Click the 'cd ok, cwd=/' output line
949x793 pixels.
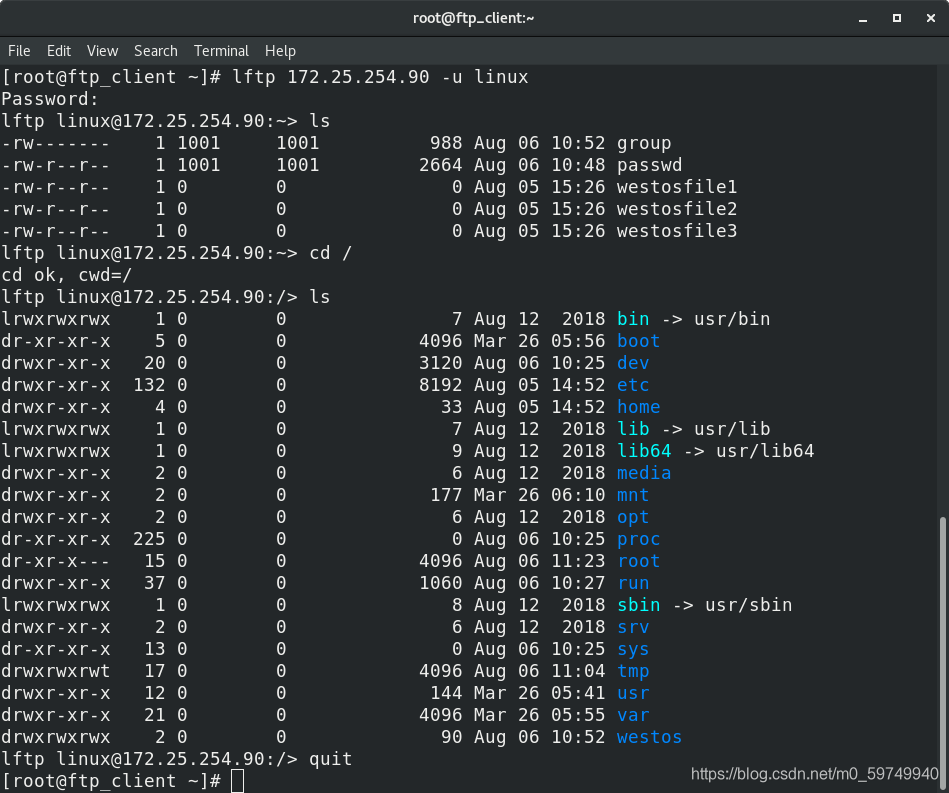pyautogui.click(x=67, y=275)
